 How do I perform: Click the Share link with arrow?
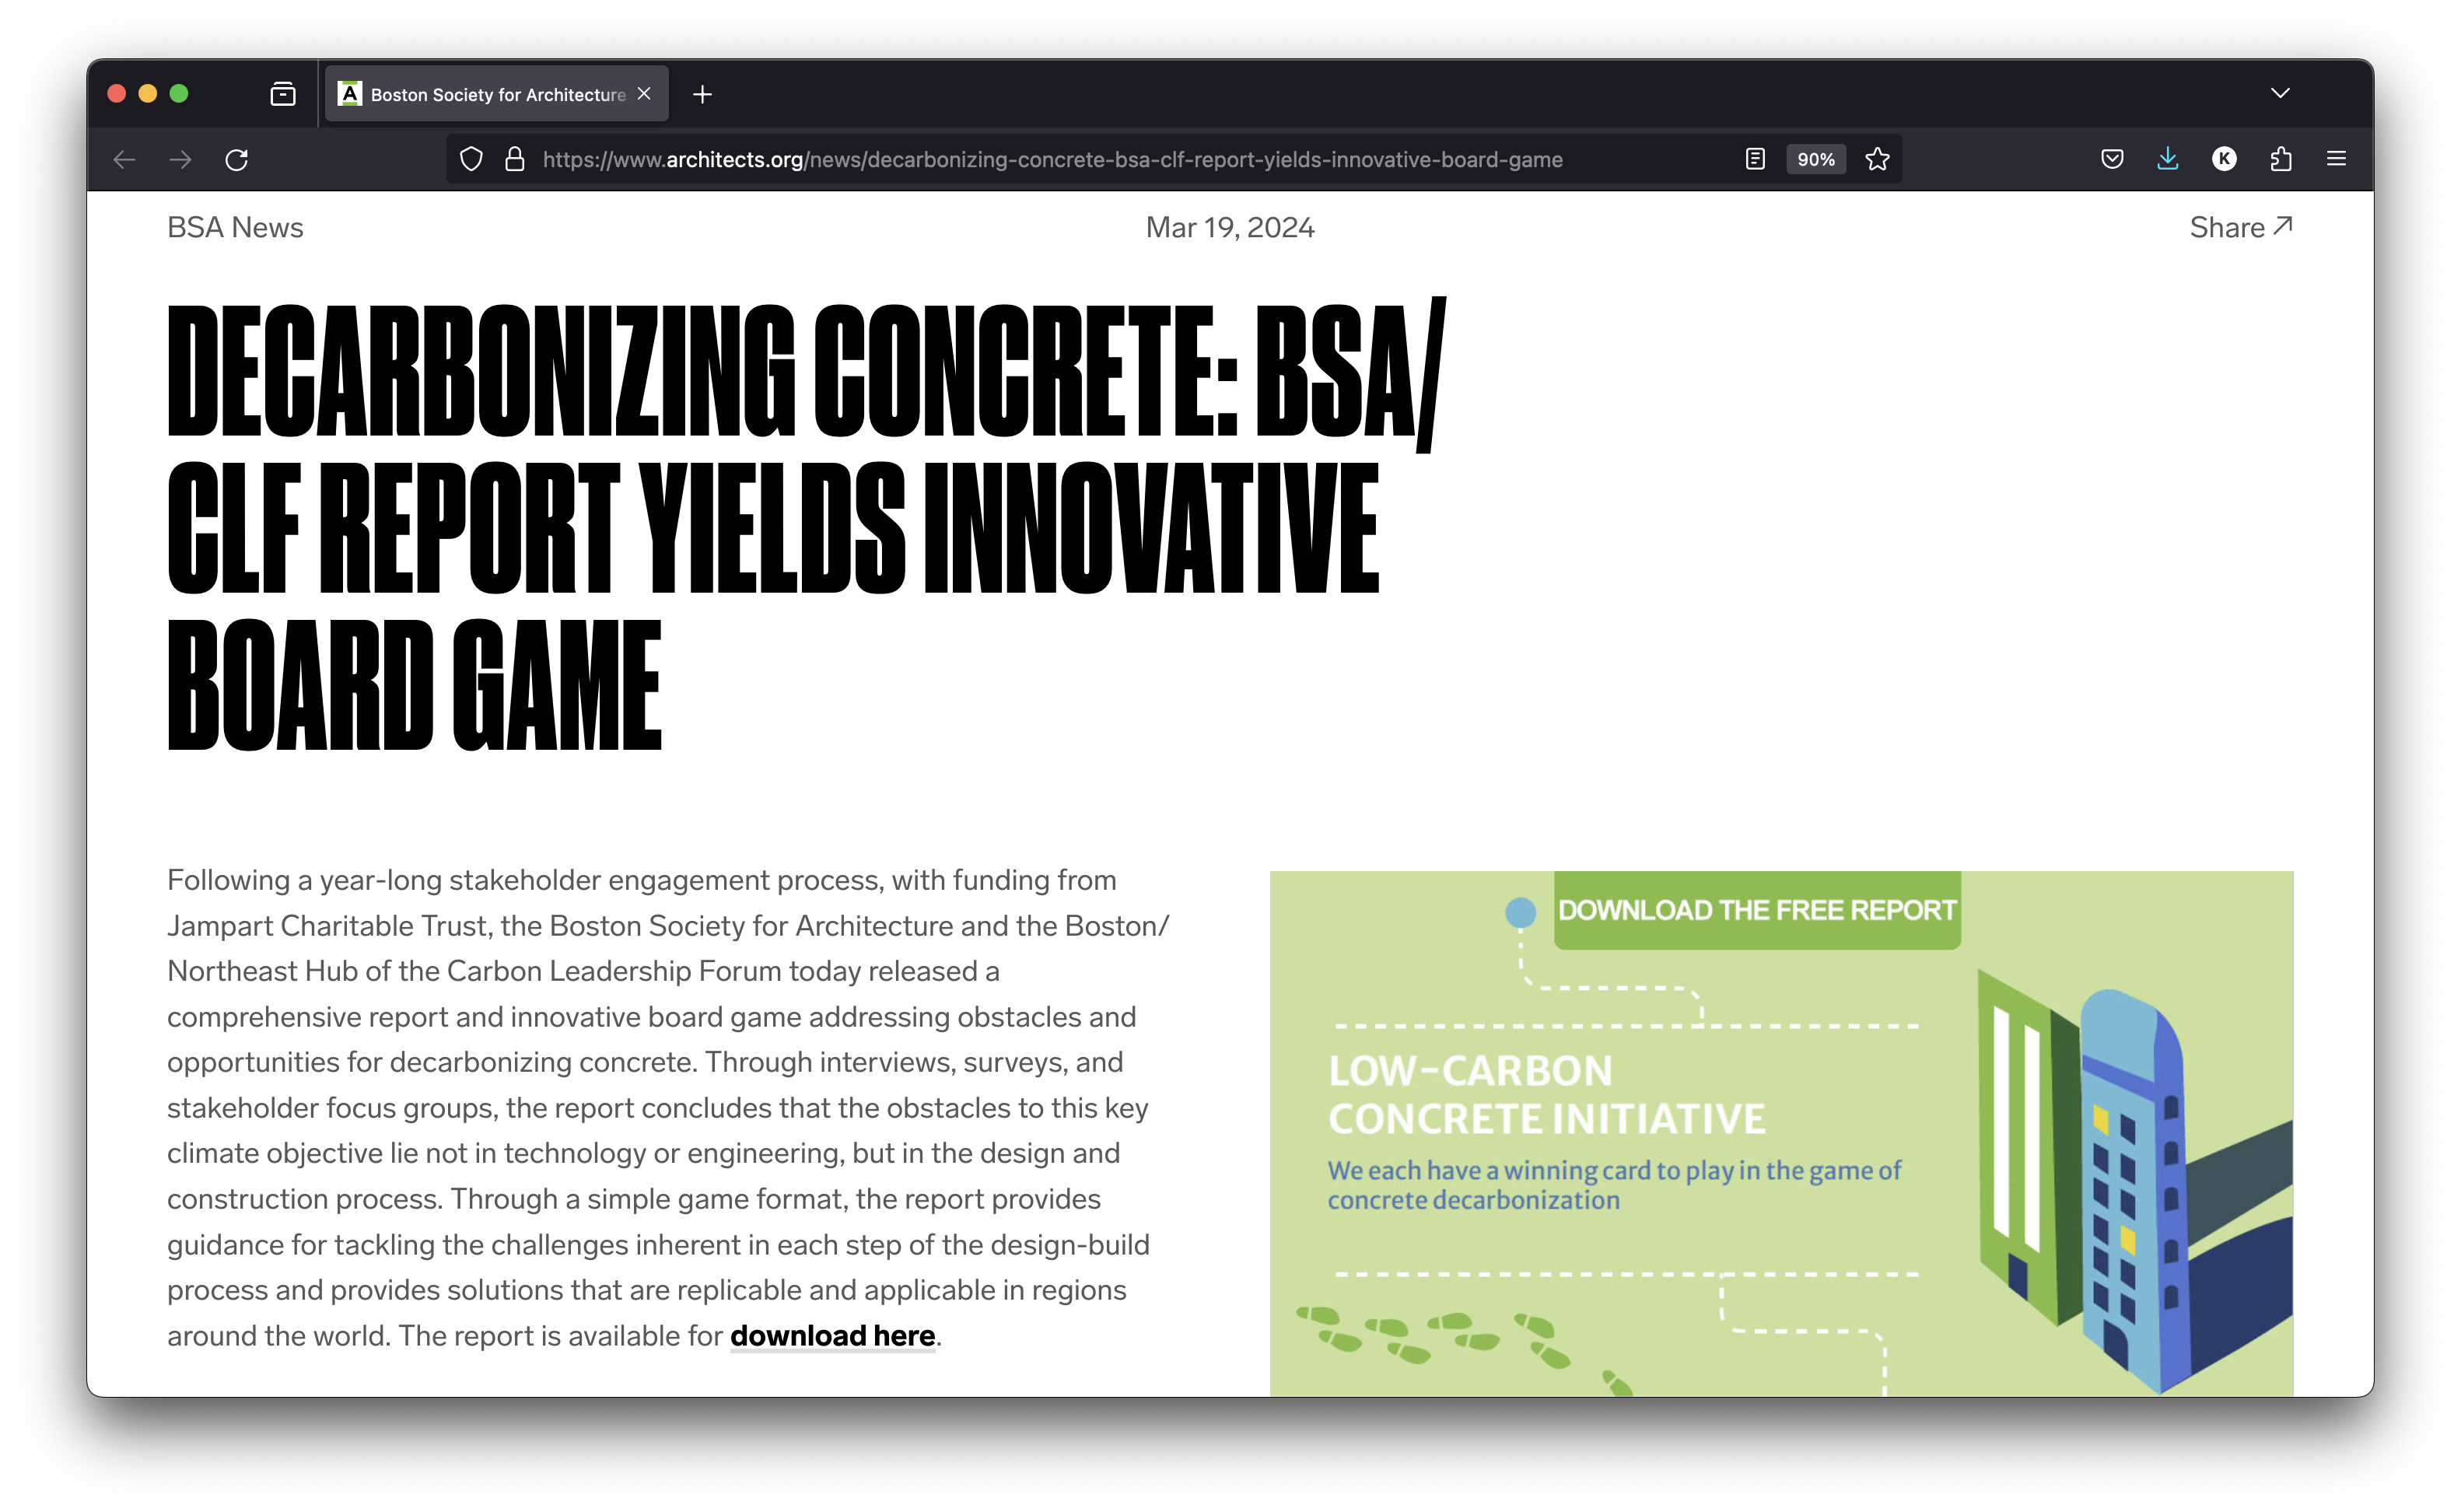click(2240, 228)
